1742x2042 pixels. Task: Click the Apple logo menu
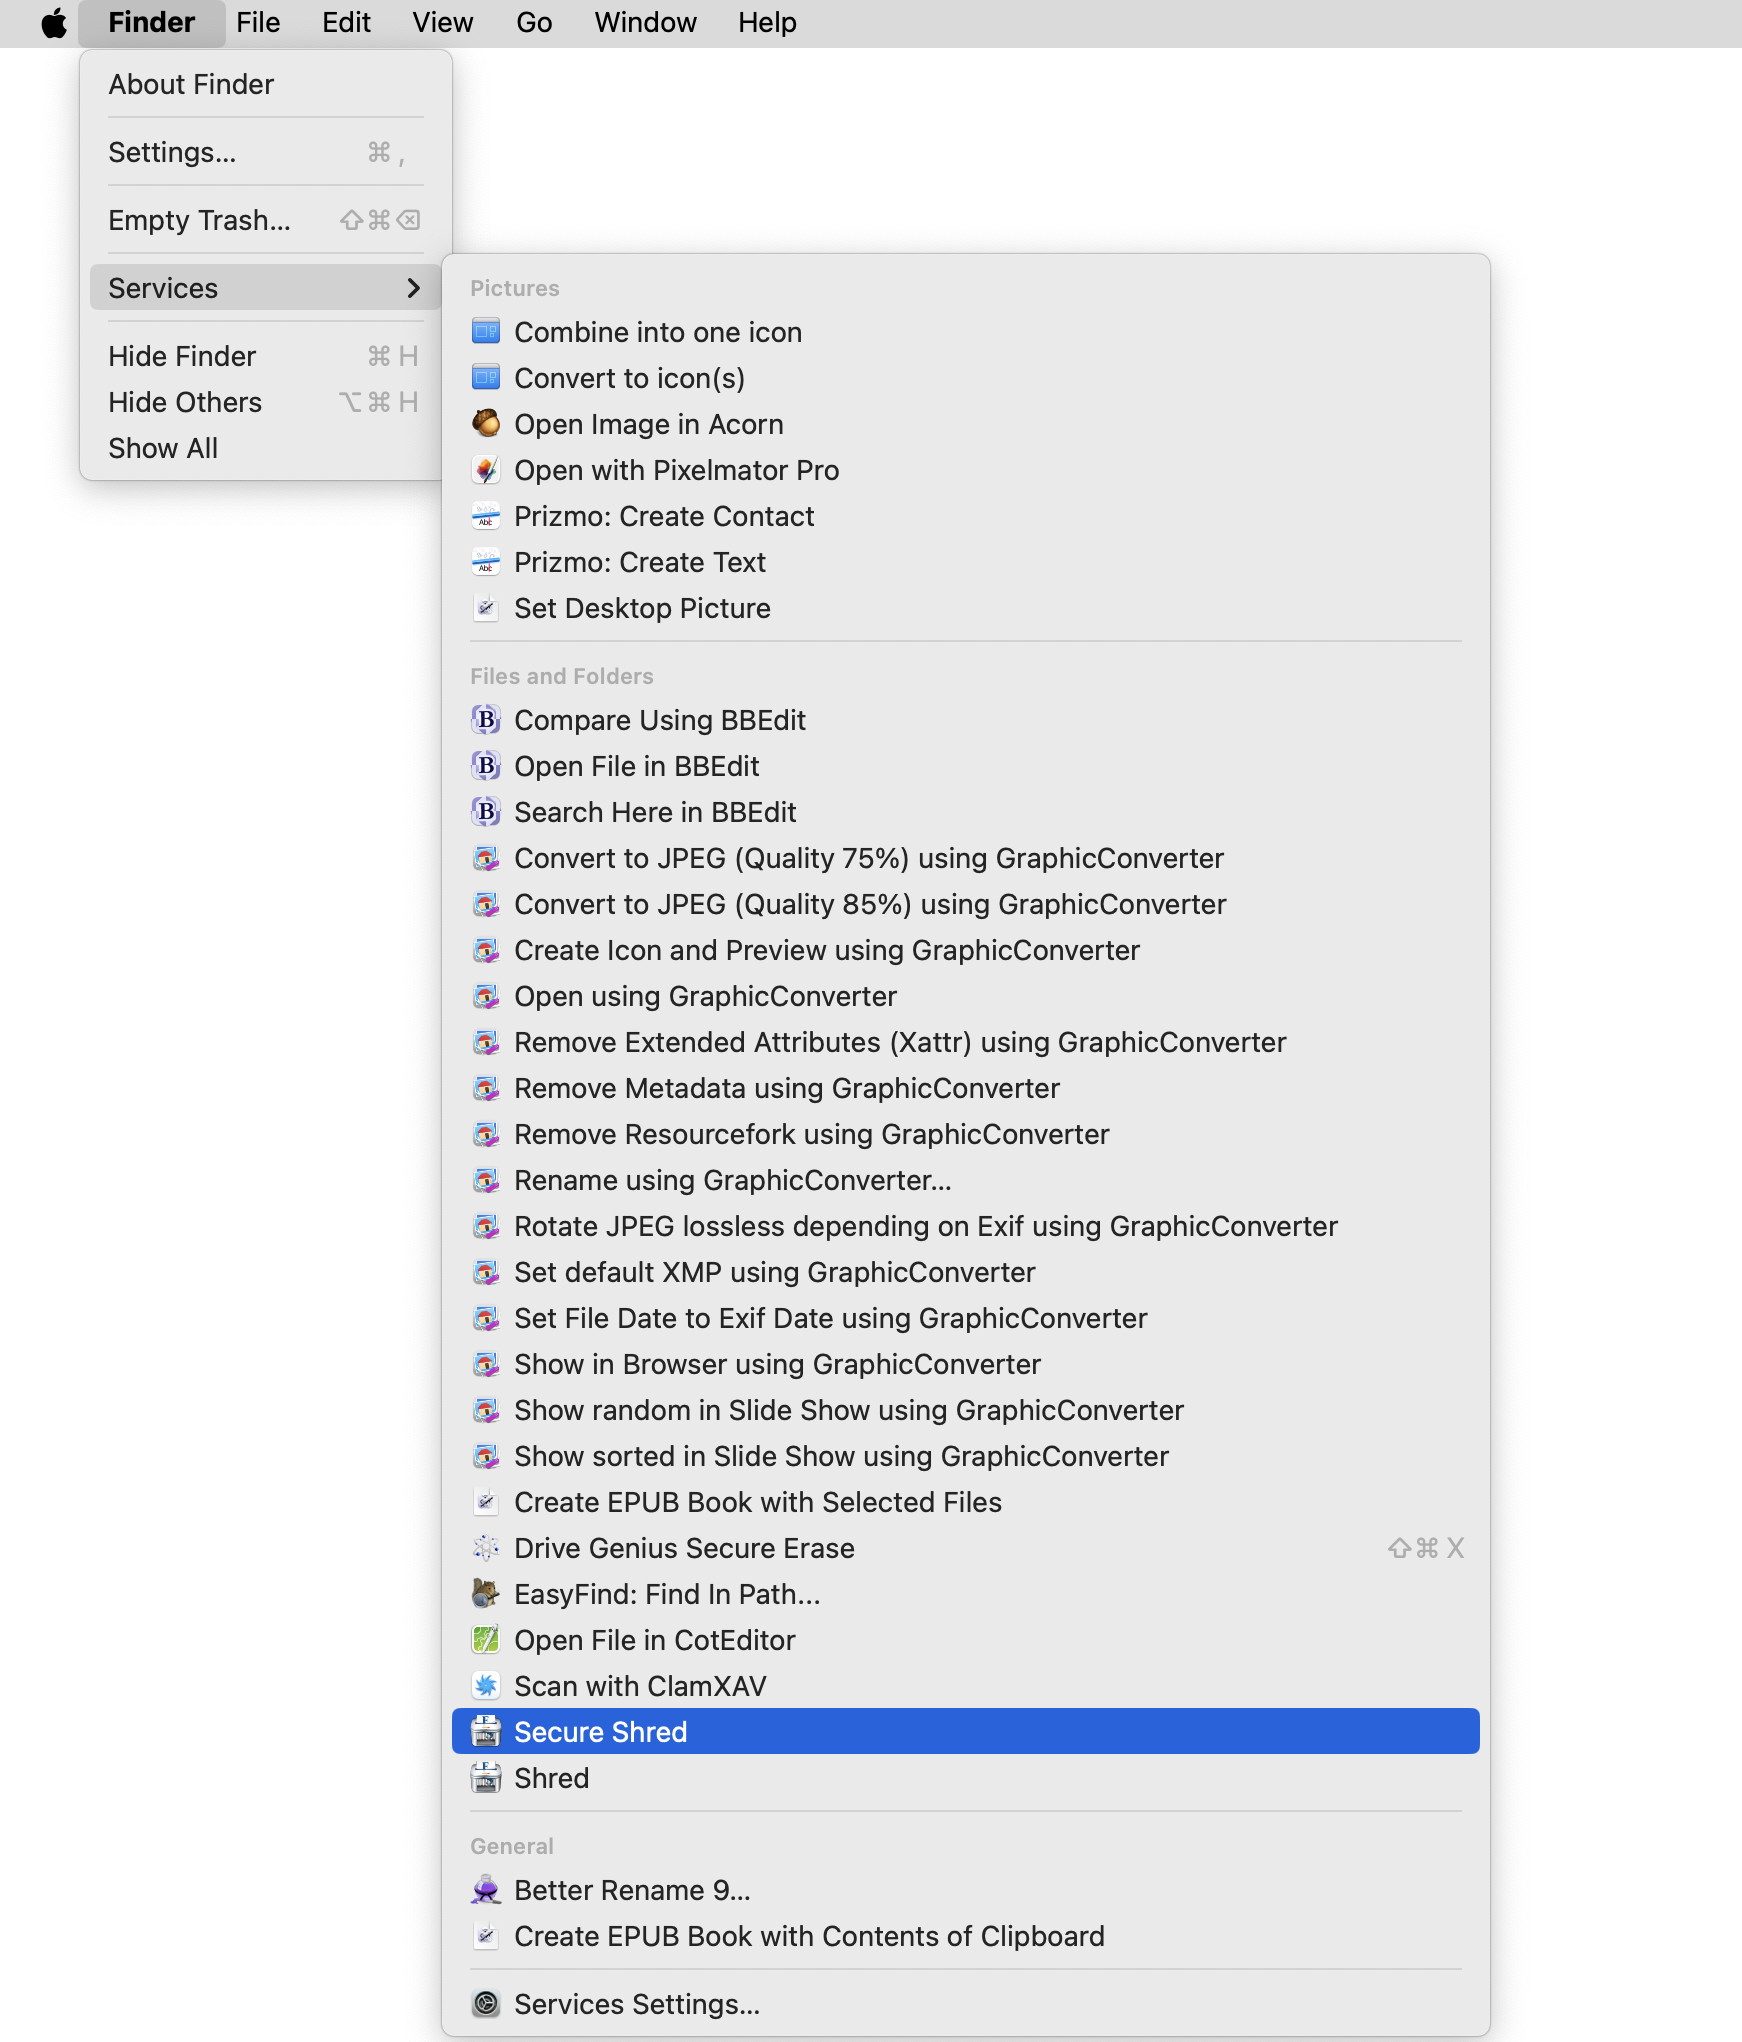pyautogui.click(x=54, y=23)
